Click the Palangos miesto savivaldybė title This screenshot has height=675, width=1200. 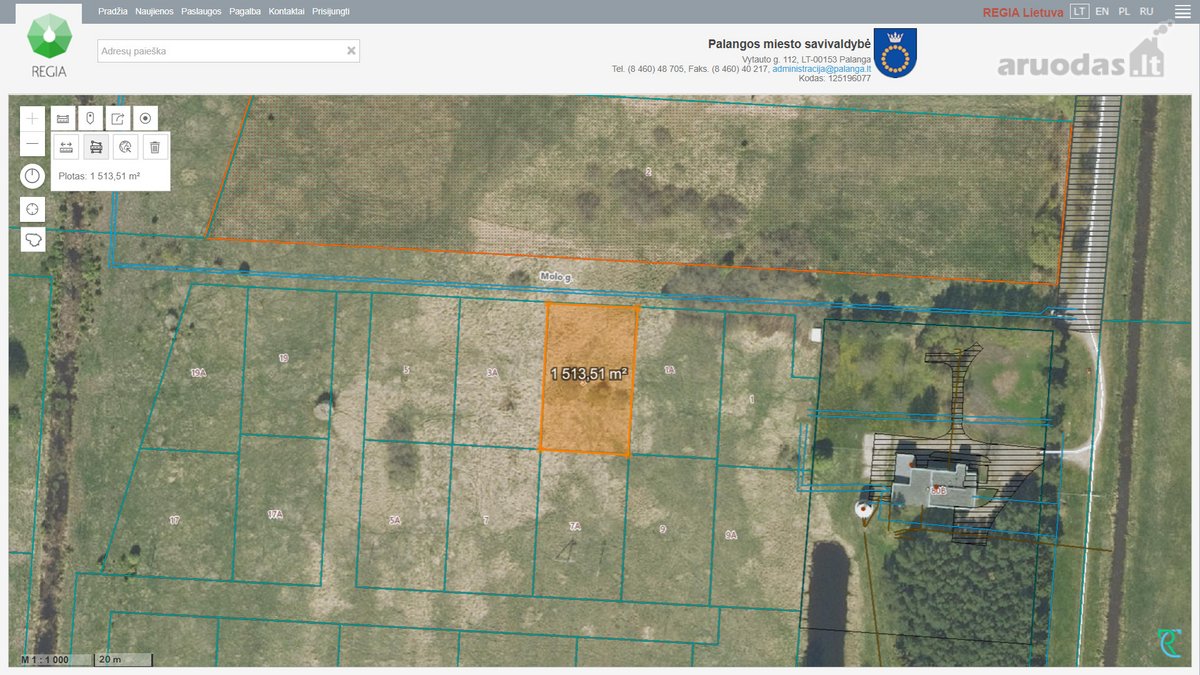pyautogui.click(x=789, y=44)
